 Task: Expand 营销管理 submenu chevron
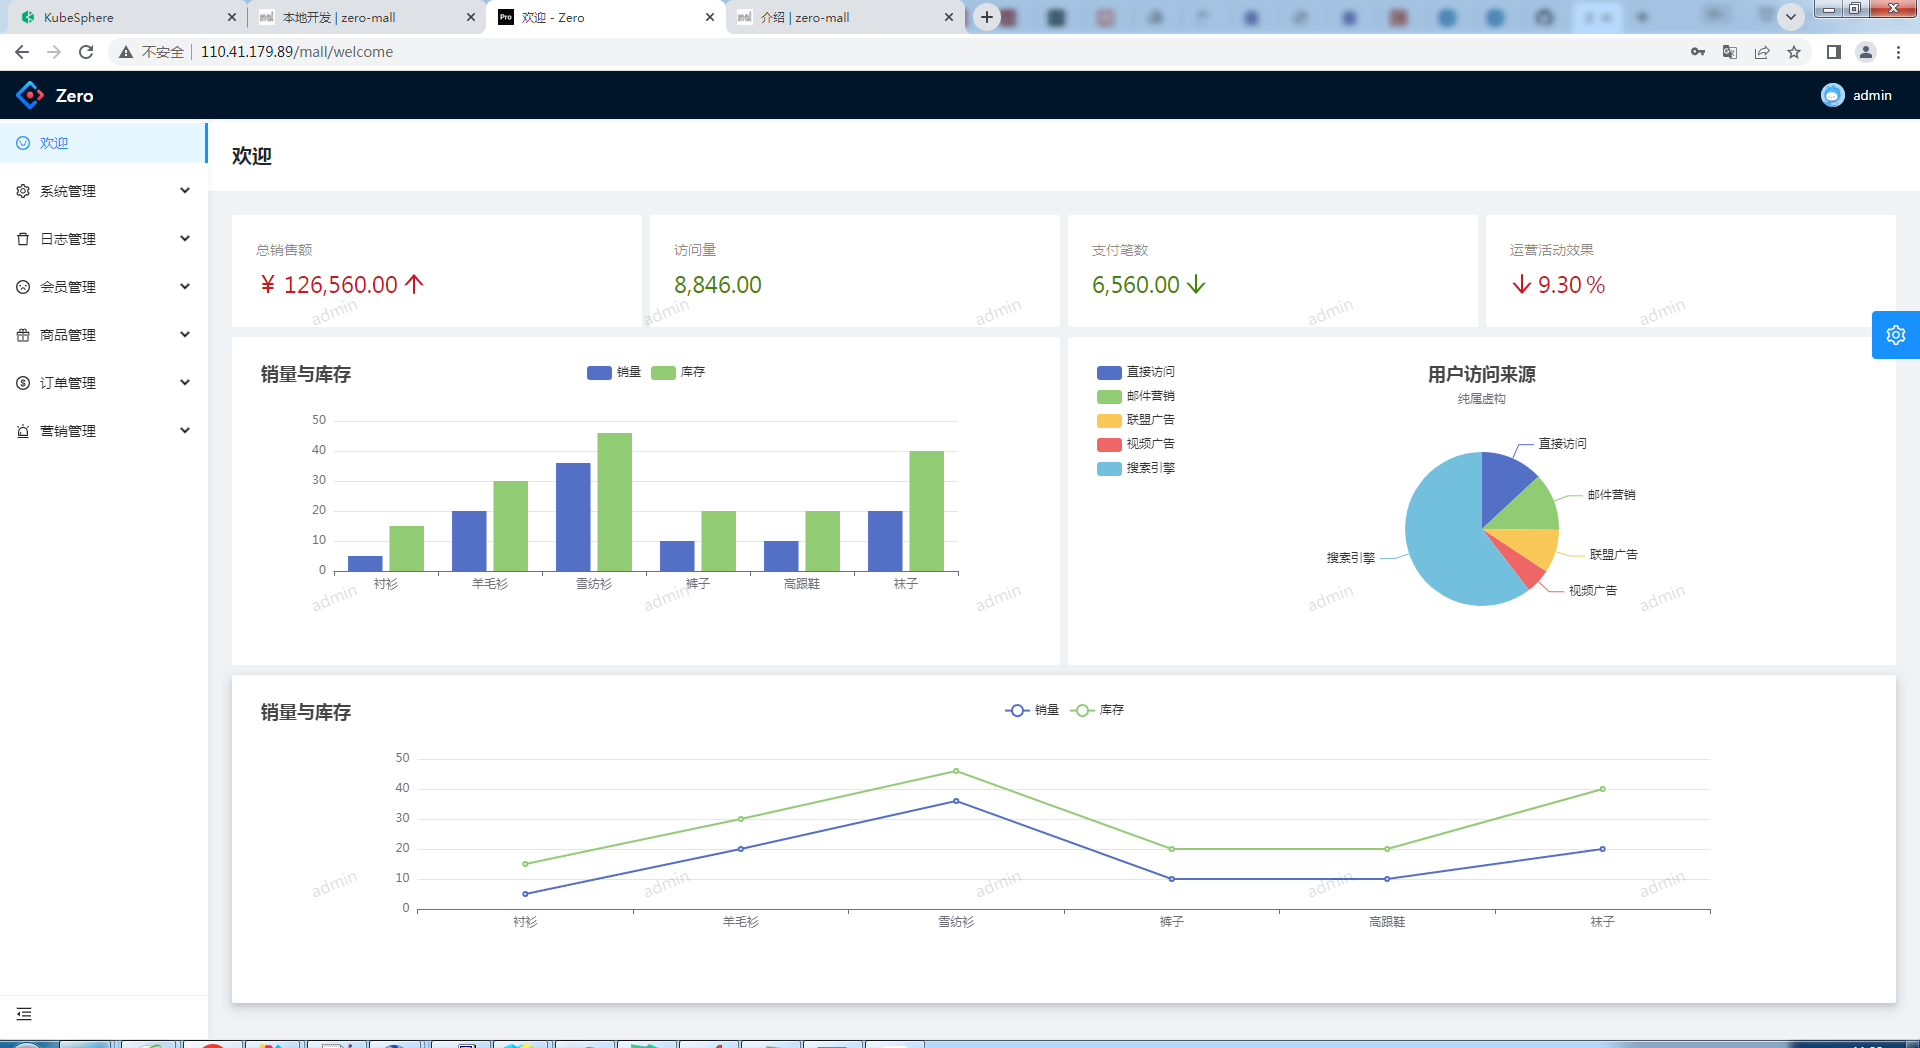pyautogui.click(x=185, y=431)
